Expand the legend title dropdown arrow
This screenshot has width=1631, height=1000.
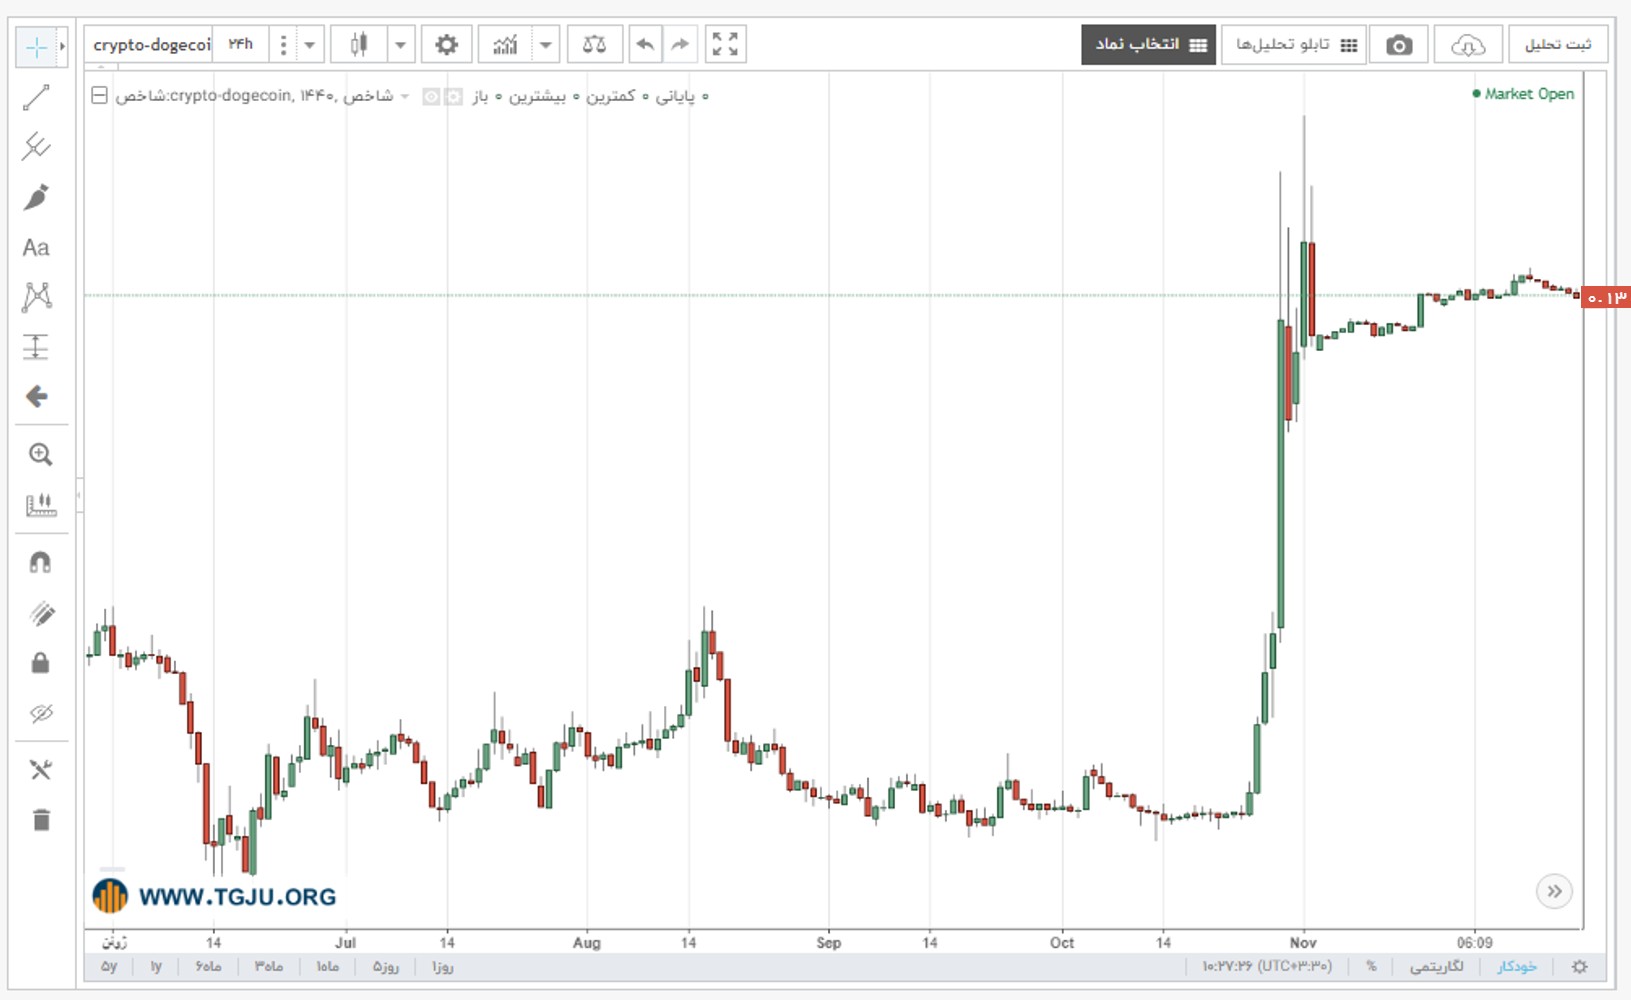point(405,96)
